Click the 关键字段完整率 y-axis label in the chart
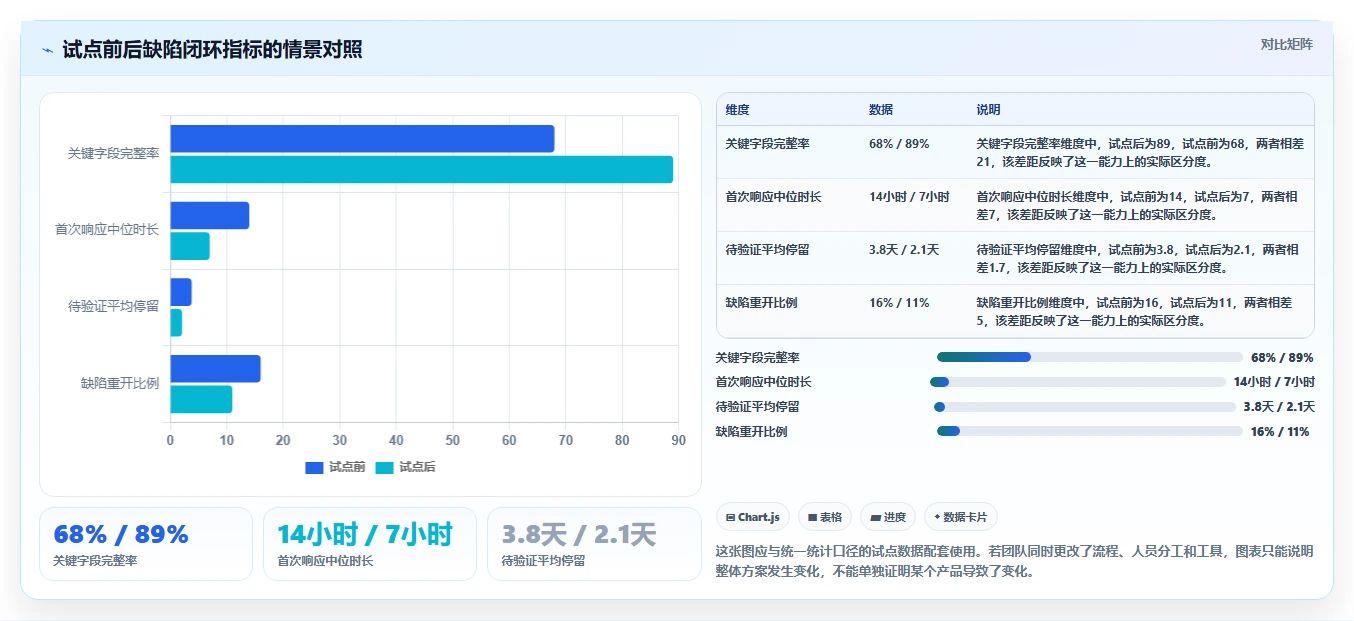The width and height of the screenshot is (1354, 621). click(x=113, y=154)
